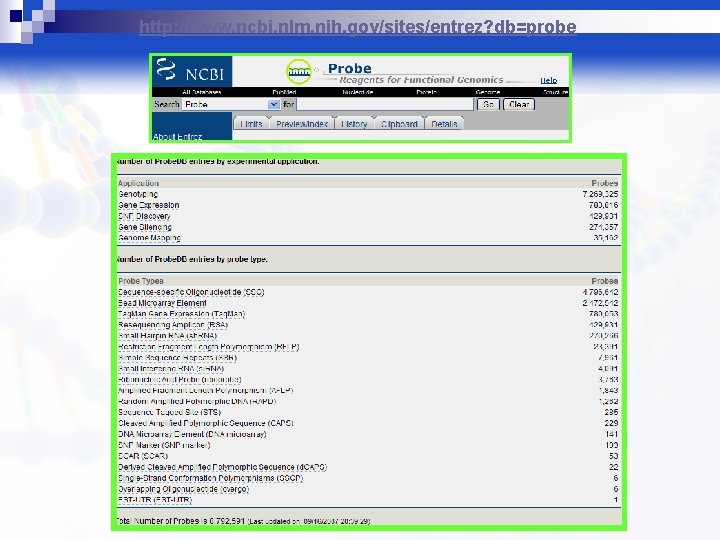Open Simple Sequence Repeats (SSR) link

coord(177,358)
